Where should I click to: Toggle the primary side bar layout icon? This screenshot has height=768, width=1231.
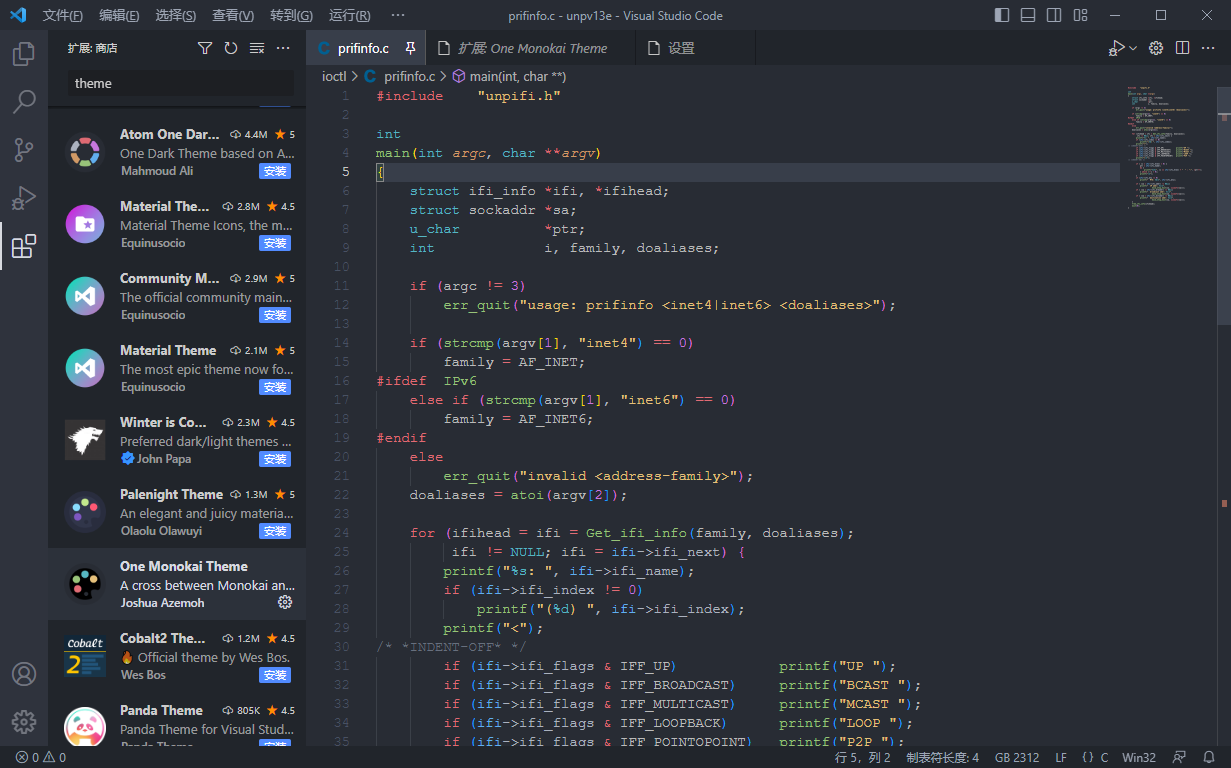click(1003, 16)
